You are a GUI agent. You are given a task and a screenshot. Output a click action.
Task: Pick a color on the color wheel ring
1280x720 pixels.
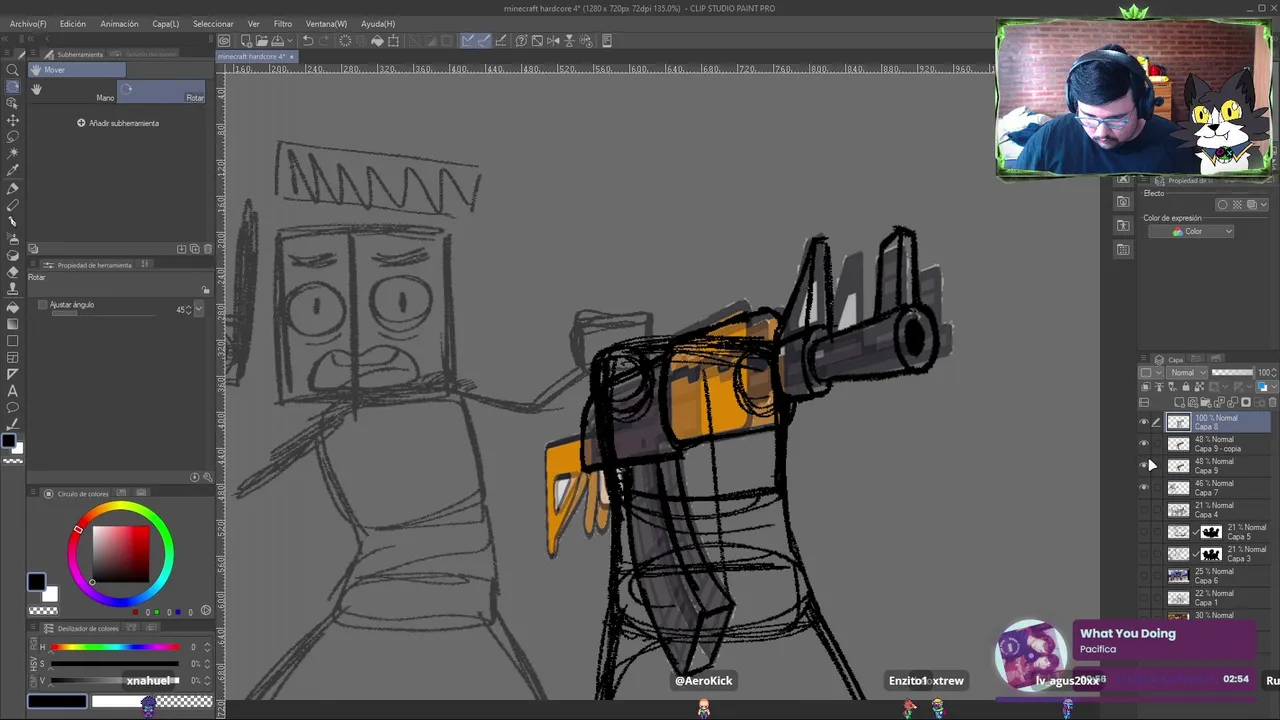(121, 507)
